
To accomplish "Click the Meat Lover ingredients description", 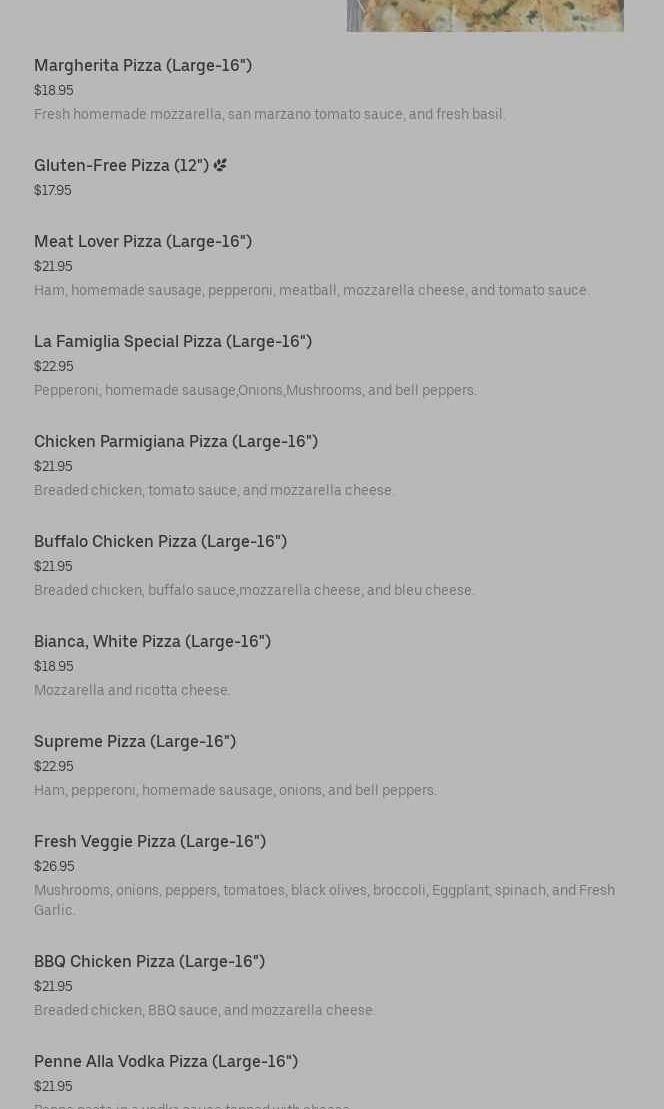I will tap(312, 291).
